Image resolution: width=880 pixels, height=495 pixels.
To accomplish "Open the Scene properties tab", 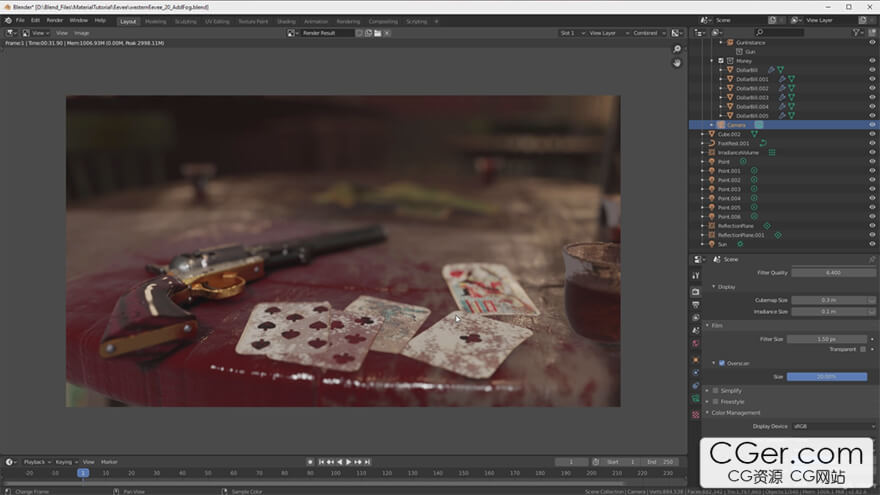I will click(x=695, y=331).
